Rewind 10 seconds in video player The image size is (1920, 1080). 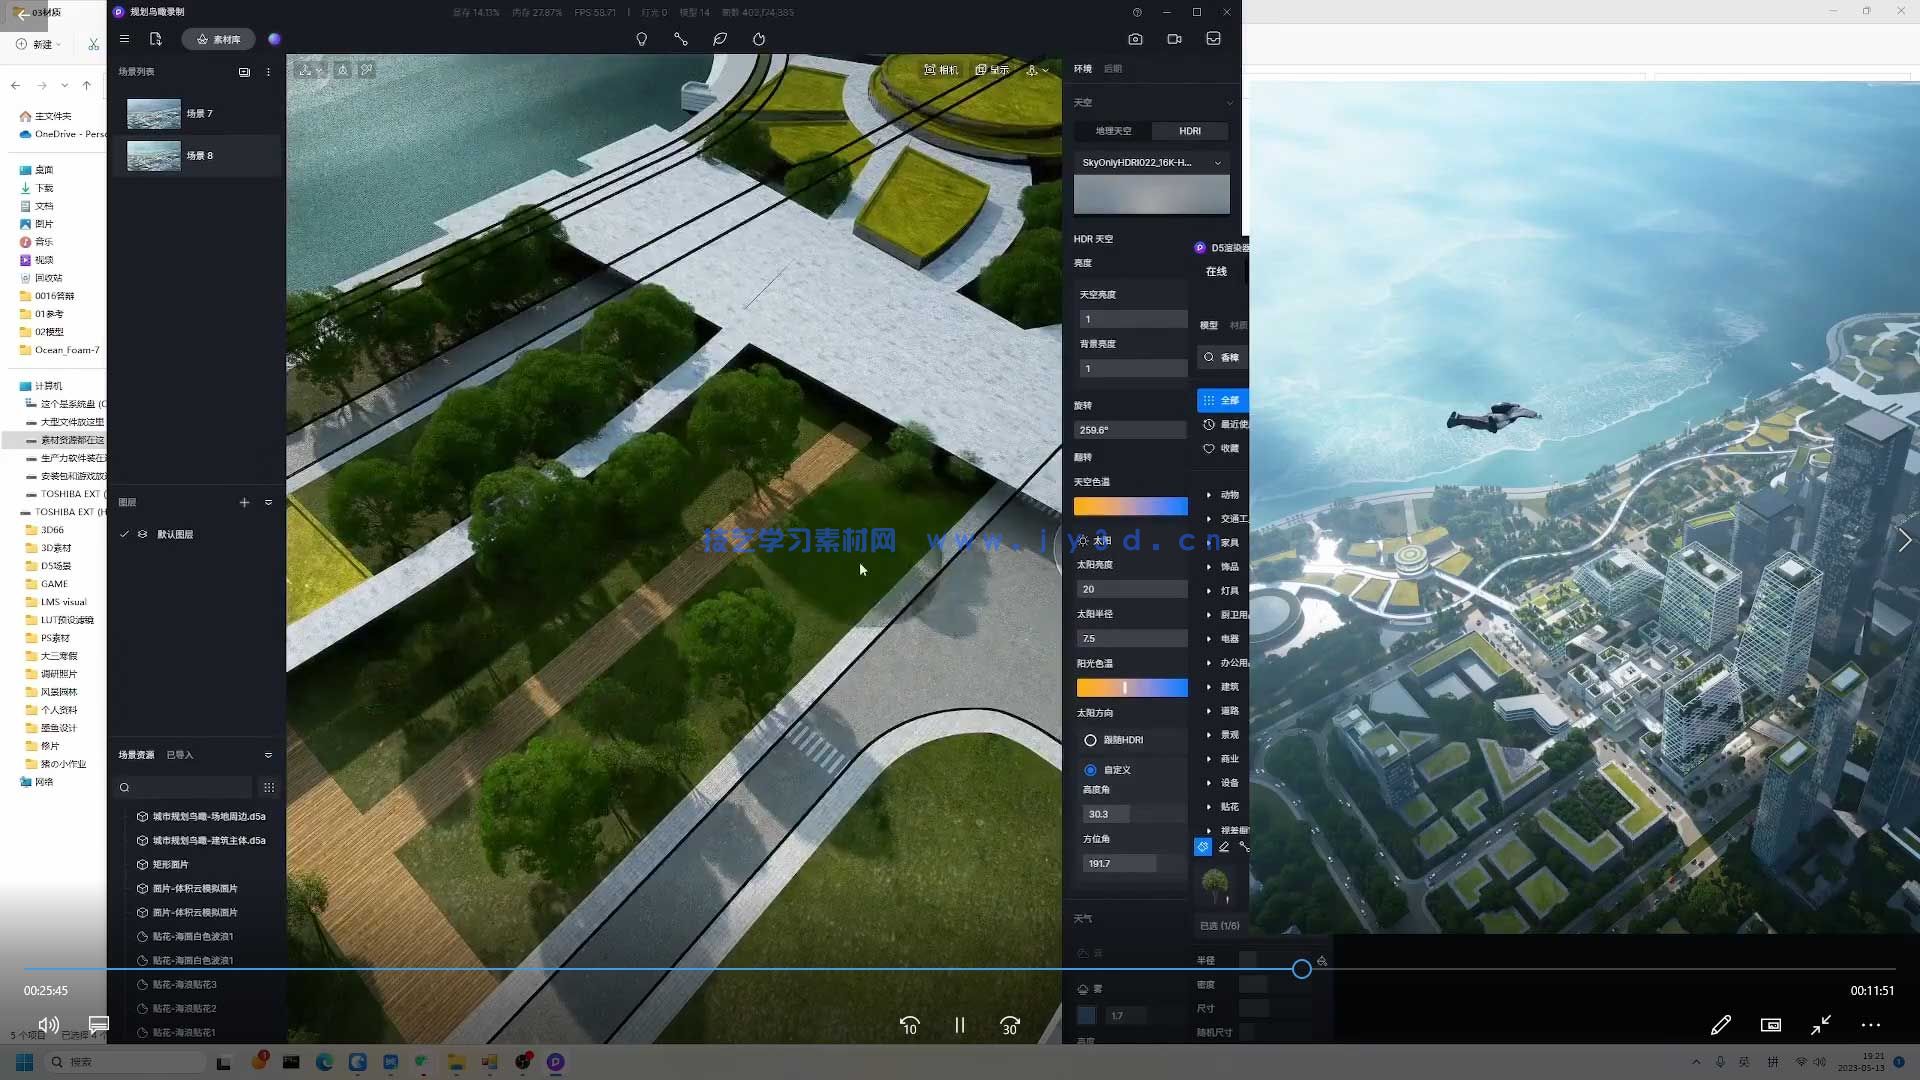click(909, 1025)
